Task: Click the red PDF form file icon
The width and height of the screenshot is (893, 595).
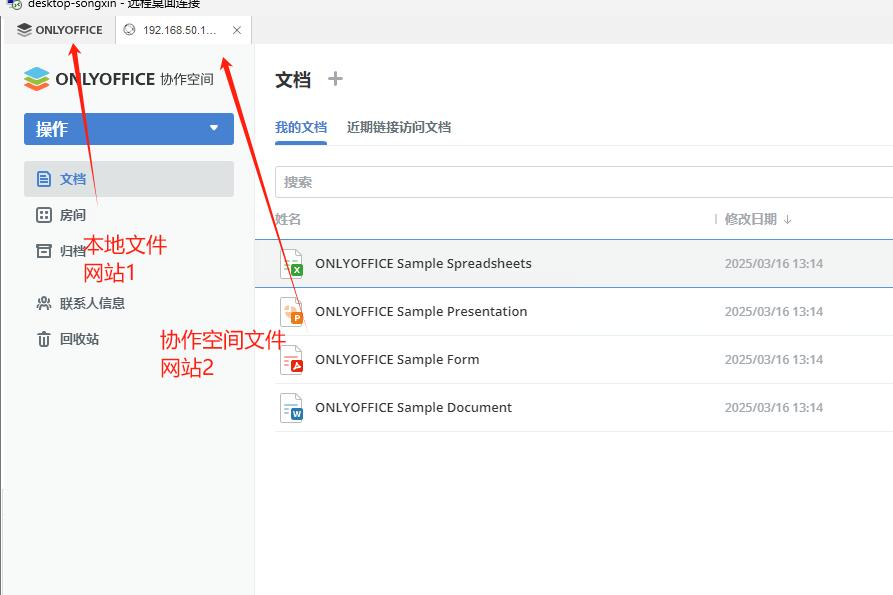Action: coord(292,360)
